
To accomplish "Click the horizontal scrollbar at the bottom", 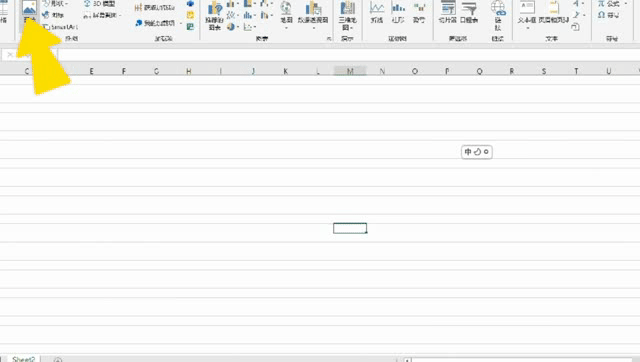I will click(522, 360).
